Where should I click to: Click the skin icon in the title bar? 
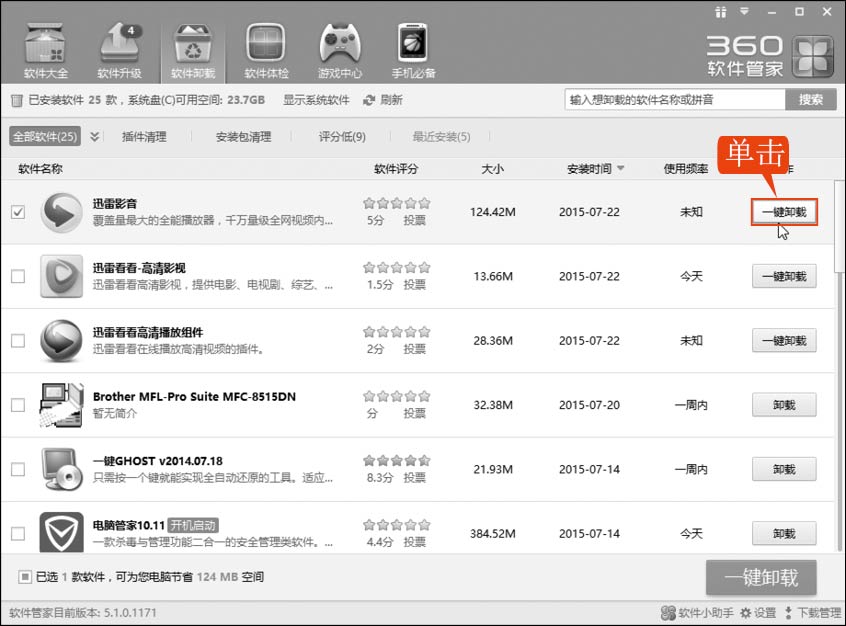[721, 12]
